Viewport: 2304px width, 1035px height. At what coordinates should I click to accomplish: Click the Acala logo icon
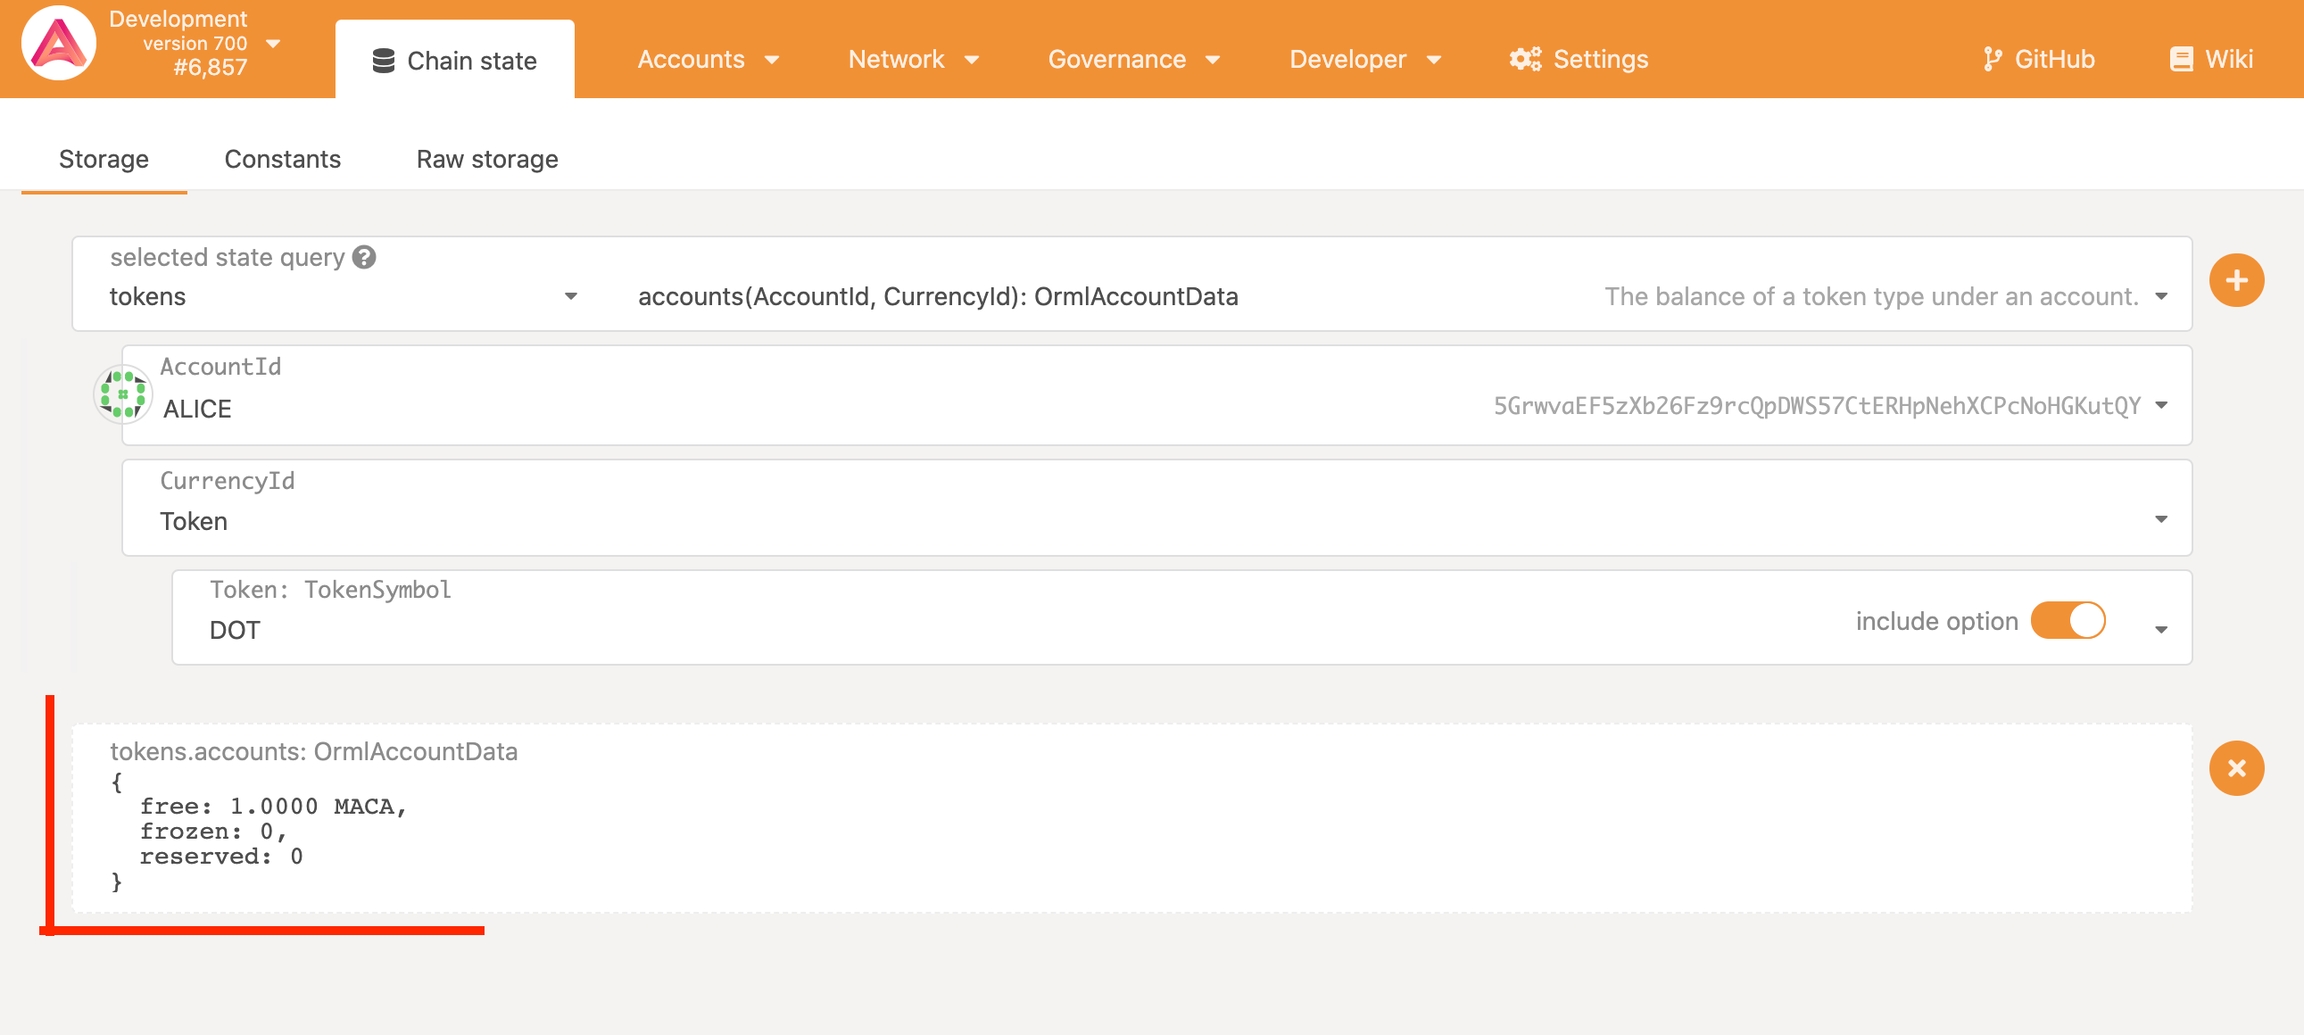coord(59,44)
